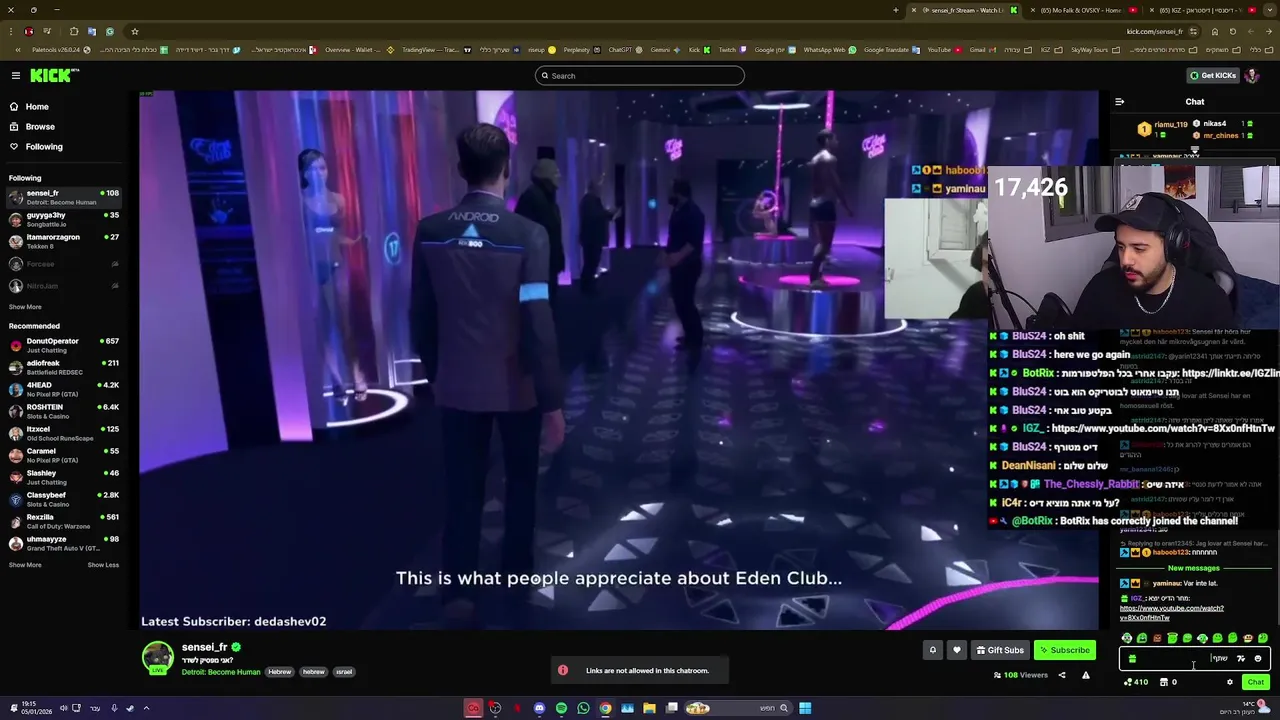This screenshot has width=1280, height=720.
Task: Toggle stream notification bell
Action: 933,650
